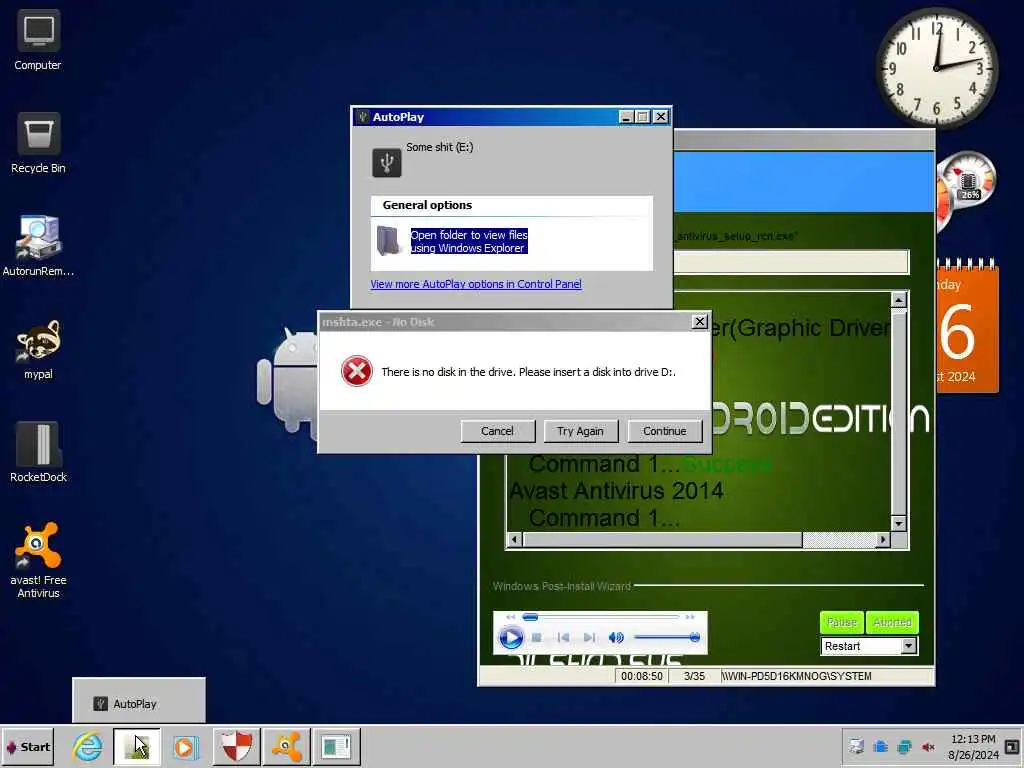Screen dimensions: 1024x768
Task: Open the Recycle Bin desktop icon
Action: point(38,143)
